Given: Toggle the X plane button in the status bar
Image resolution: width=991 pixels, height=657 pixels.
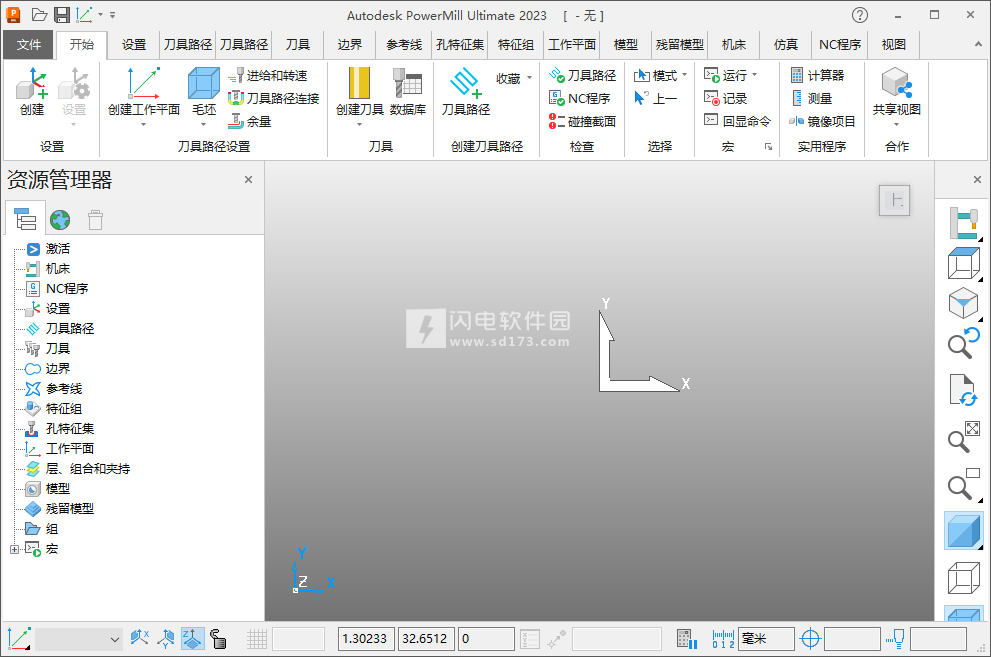Looking at the screenshot, I should point(140,639).
